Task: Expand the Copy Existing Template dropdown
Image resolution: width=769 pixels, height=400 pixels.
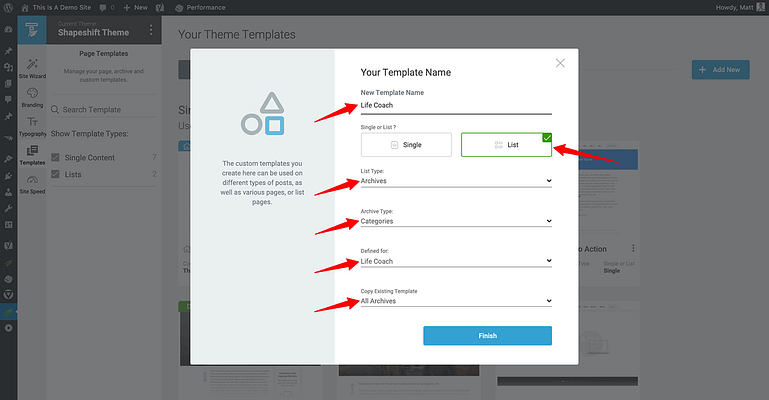Action: 456,301
